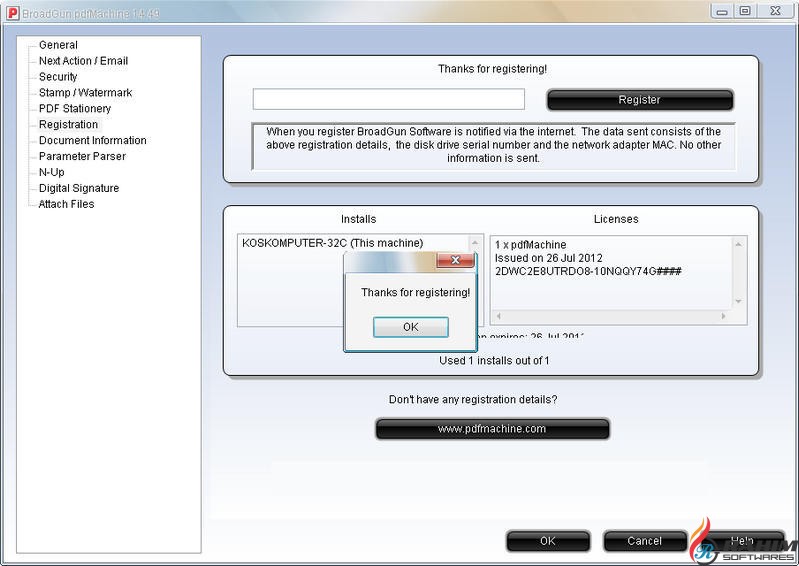Open the Security settings page
Screen dimensions: 799x566
coord(58,77)
